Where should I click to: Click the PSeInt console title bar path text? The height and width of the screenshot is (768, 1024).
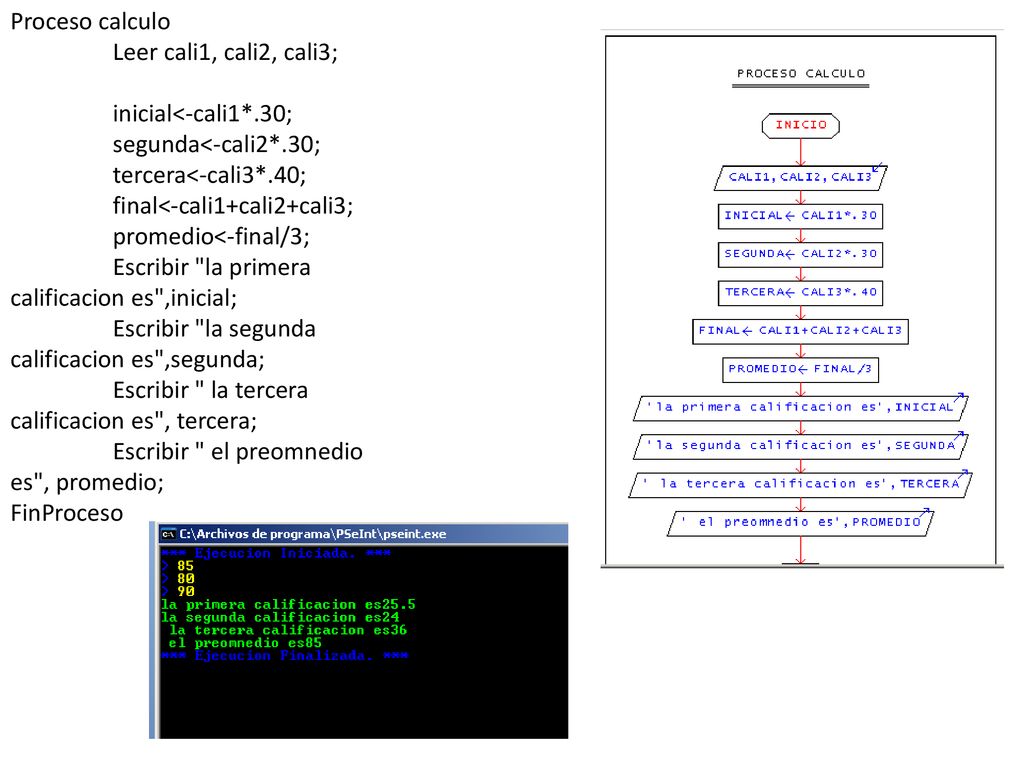click(x=313, y=534)
